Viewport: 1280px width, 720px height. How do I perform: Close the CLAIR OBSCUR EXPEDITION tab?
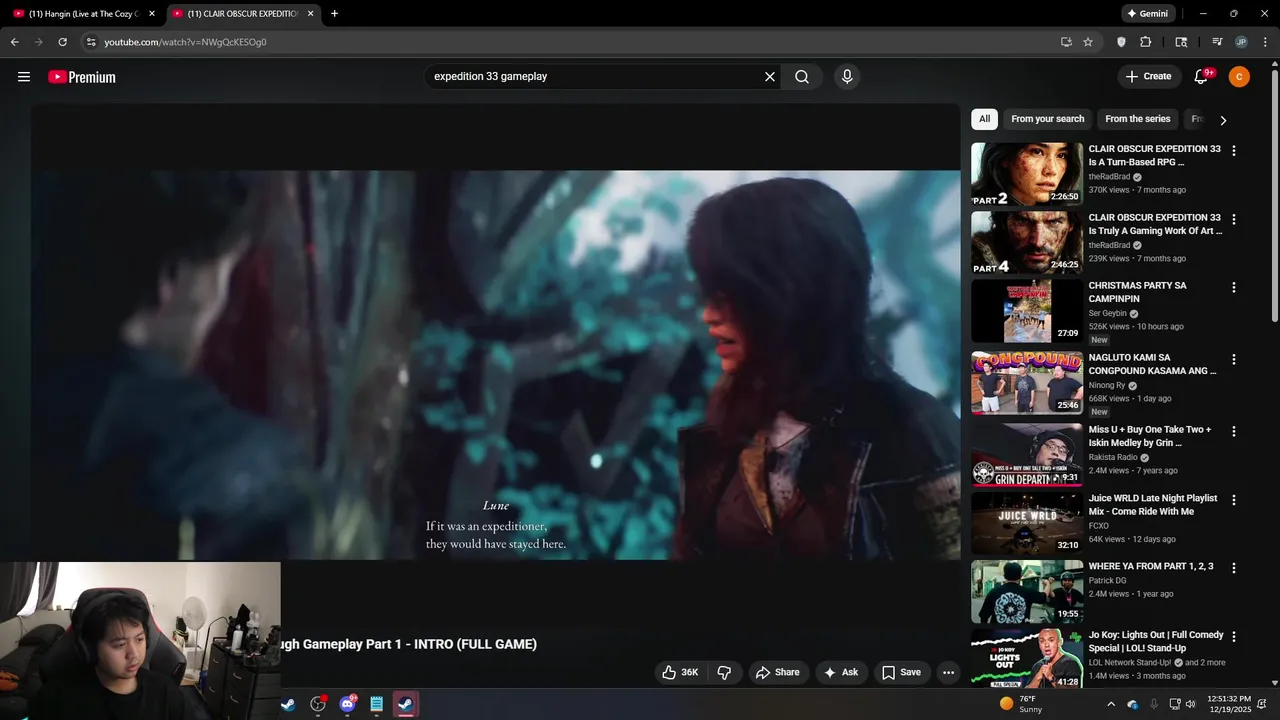coord(311,14)
